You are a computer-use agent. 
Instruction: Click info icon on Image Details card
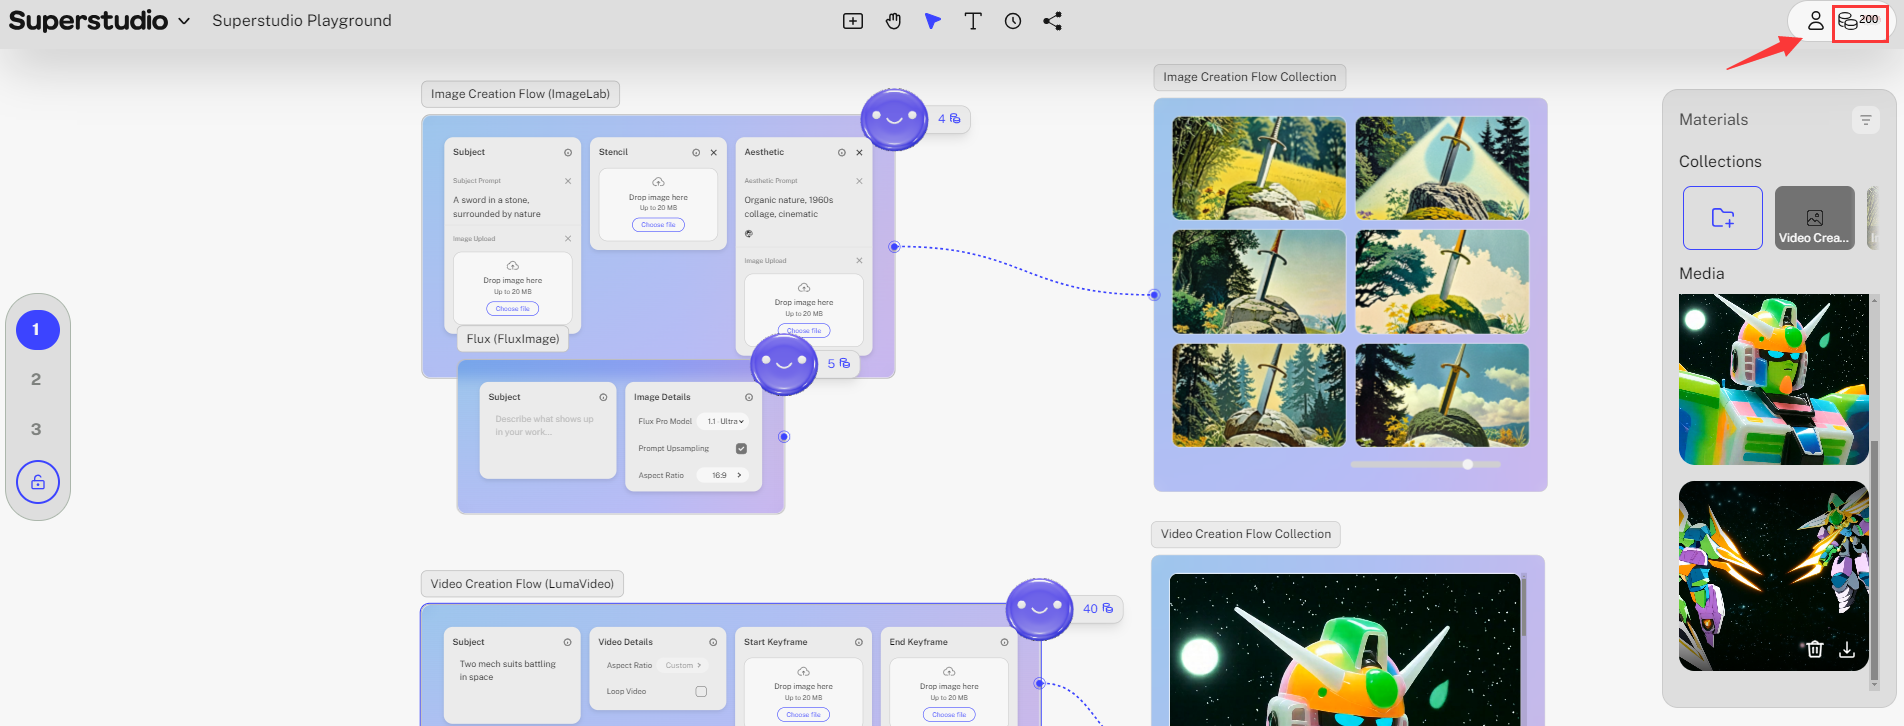749,398
